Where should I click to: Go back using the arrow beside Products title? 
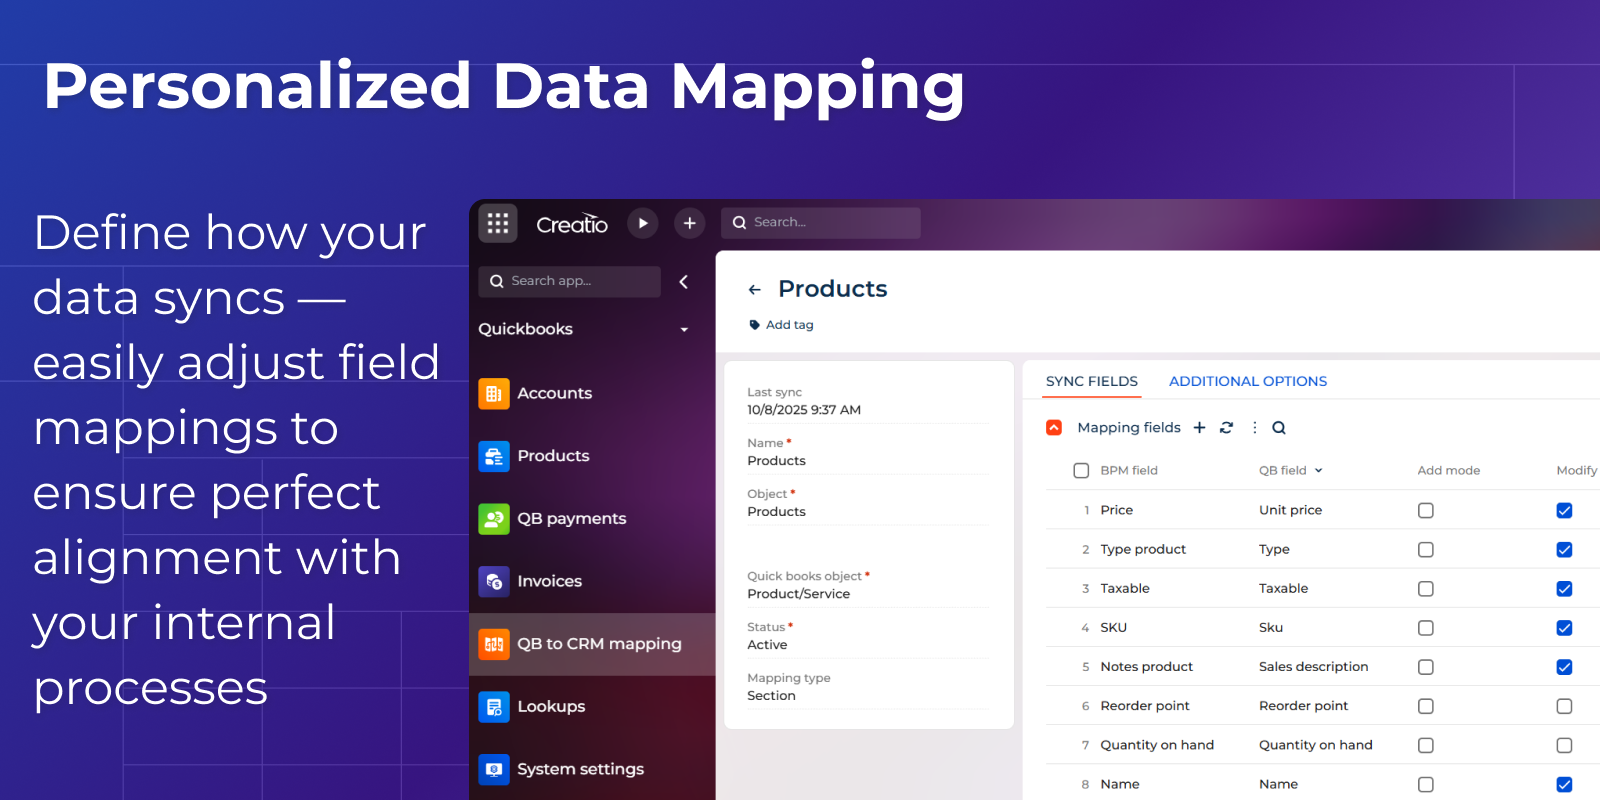click(755, 290)
